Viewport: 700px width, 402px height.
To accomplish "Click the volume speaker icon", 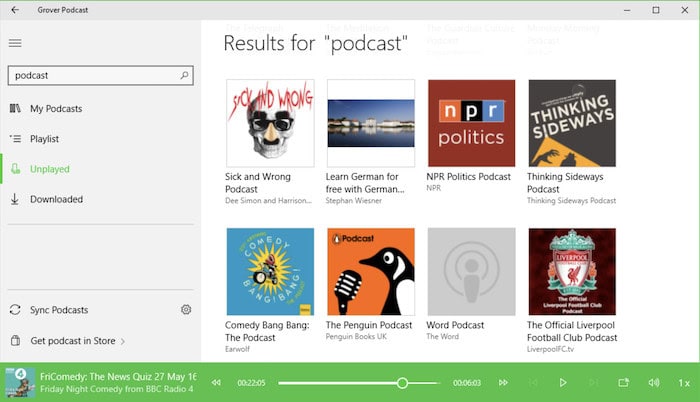I will 654,383.
